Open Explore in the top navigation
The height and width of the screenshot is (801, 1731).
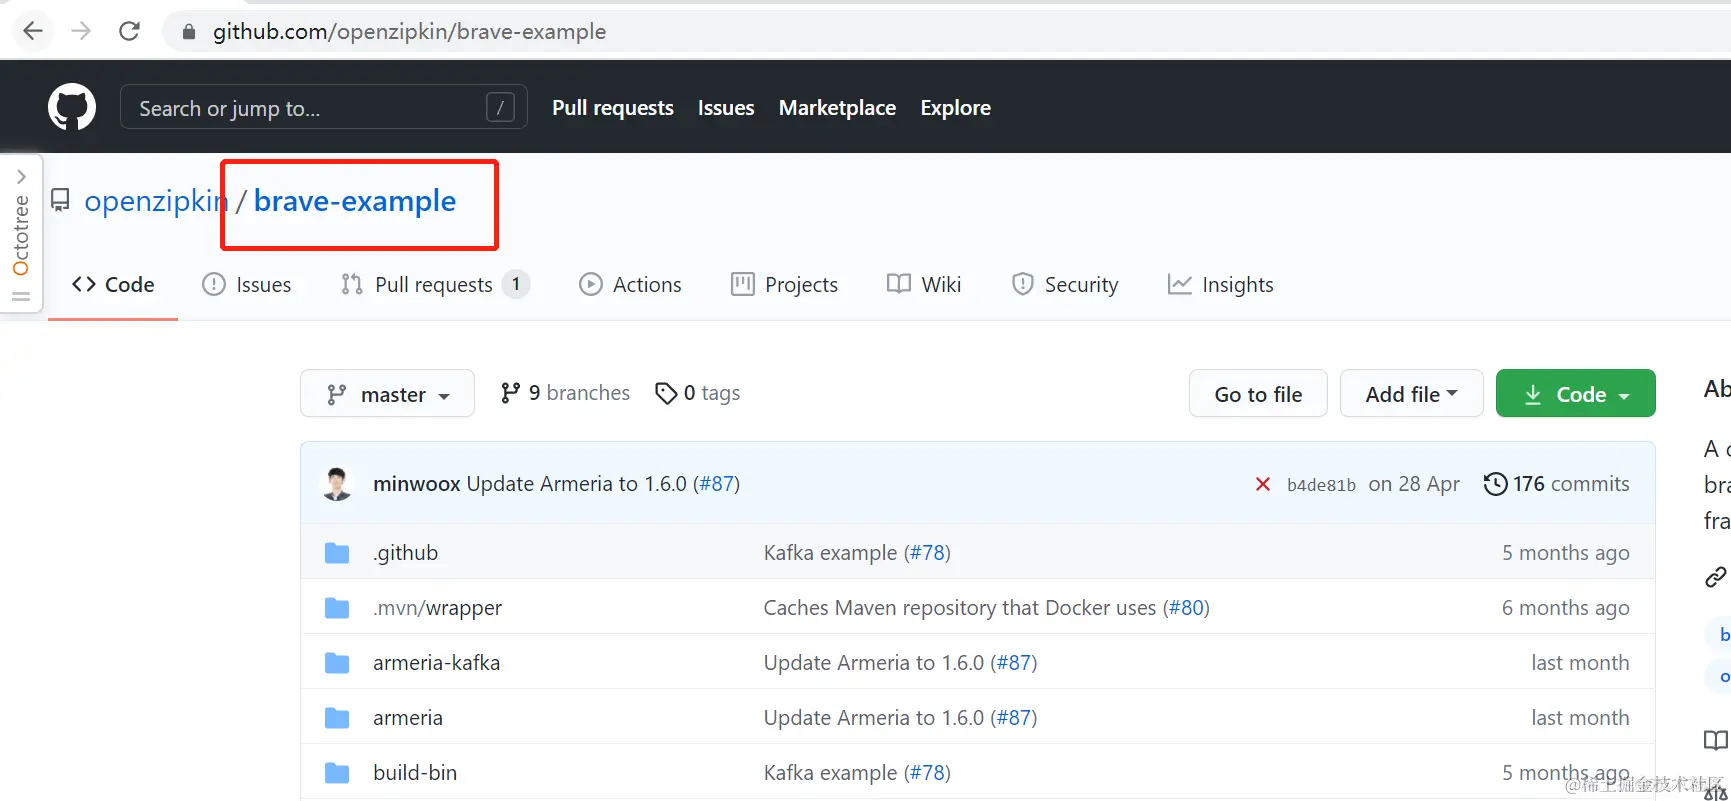click(x=955, y=108)
